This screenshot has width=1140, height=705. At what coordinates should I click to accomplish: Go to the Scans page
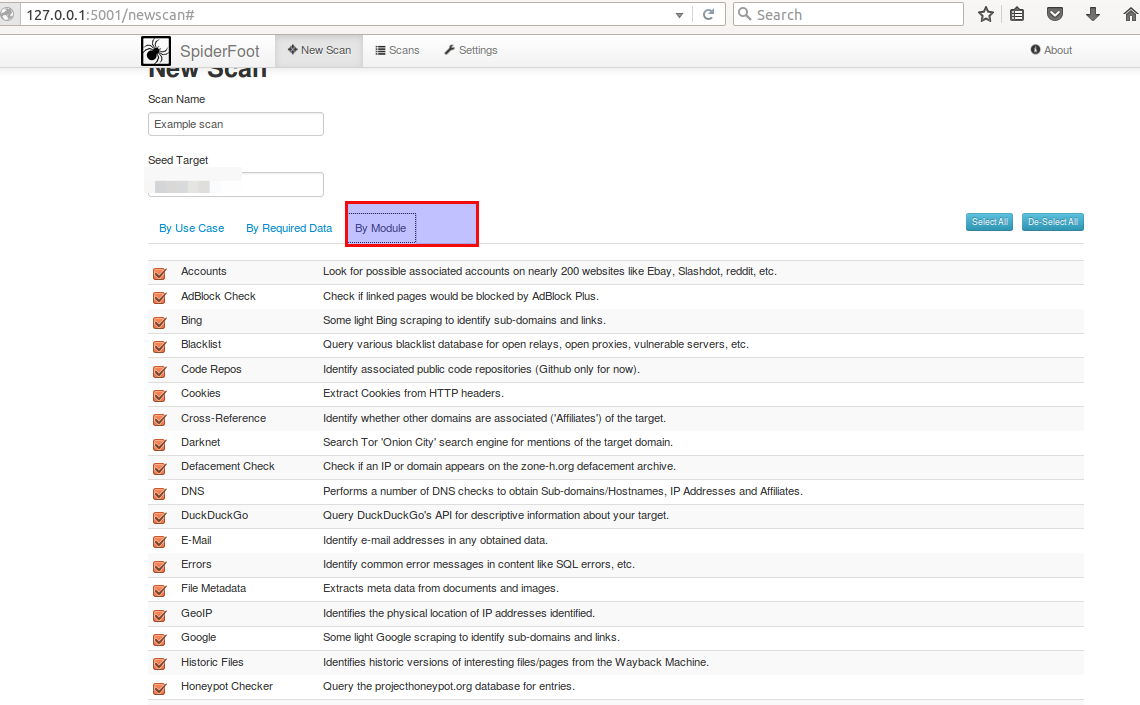click(397, 50)
